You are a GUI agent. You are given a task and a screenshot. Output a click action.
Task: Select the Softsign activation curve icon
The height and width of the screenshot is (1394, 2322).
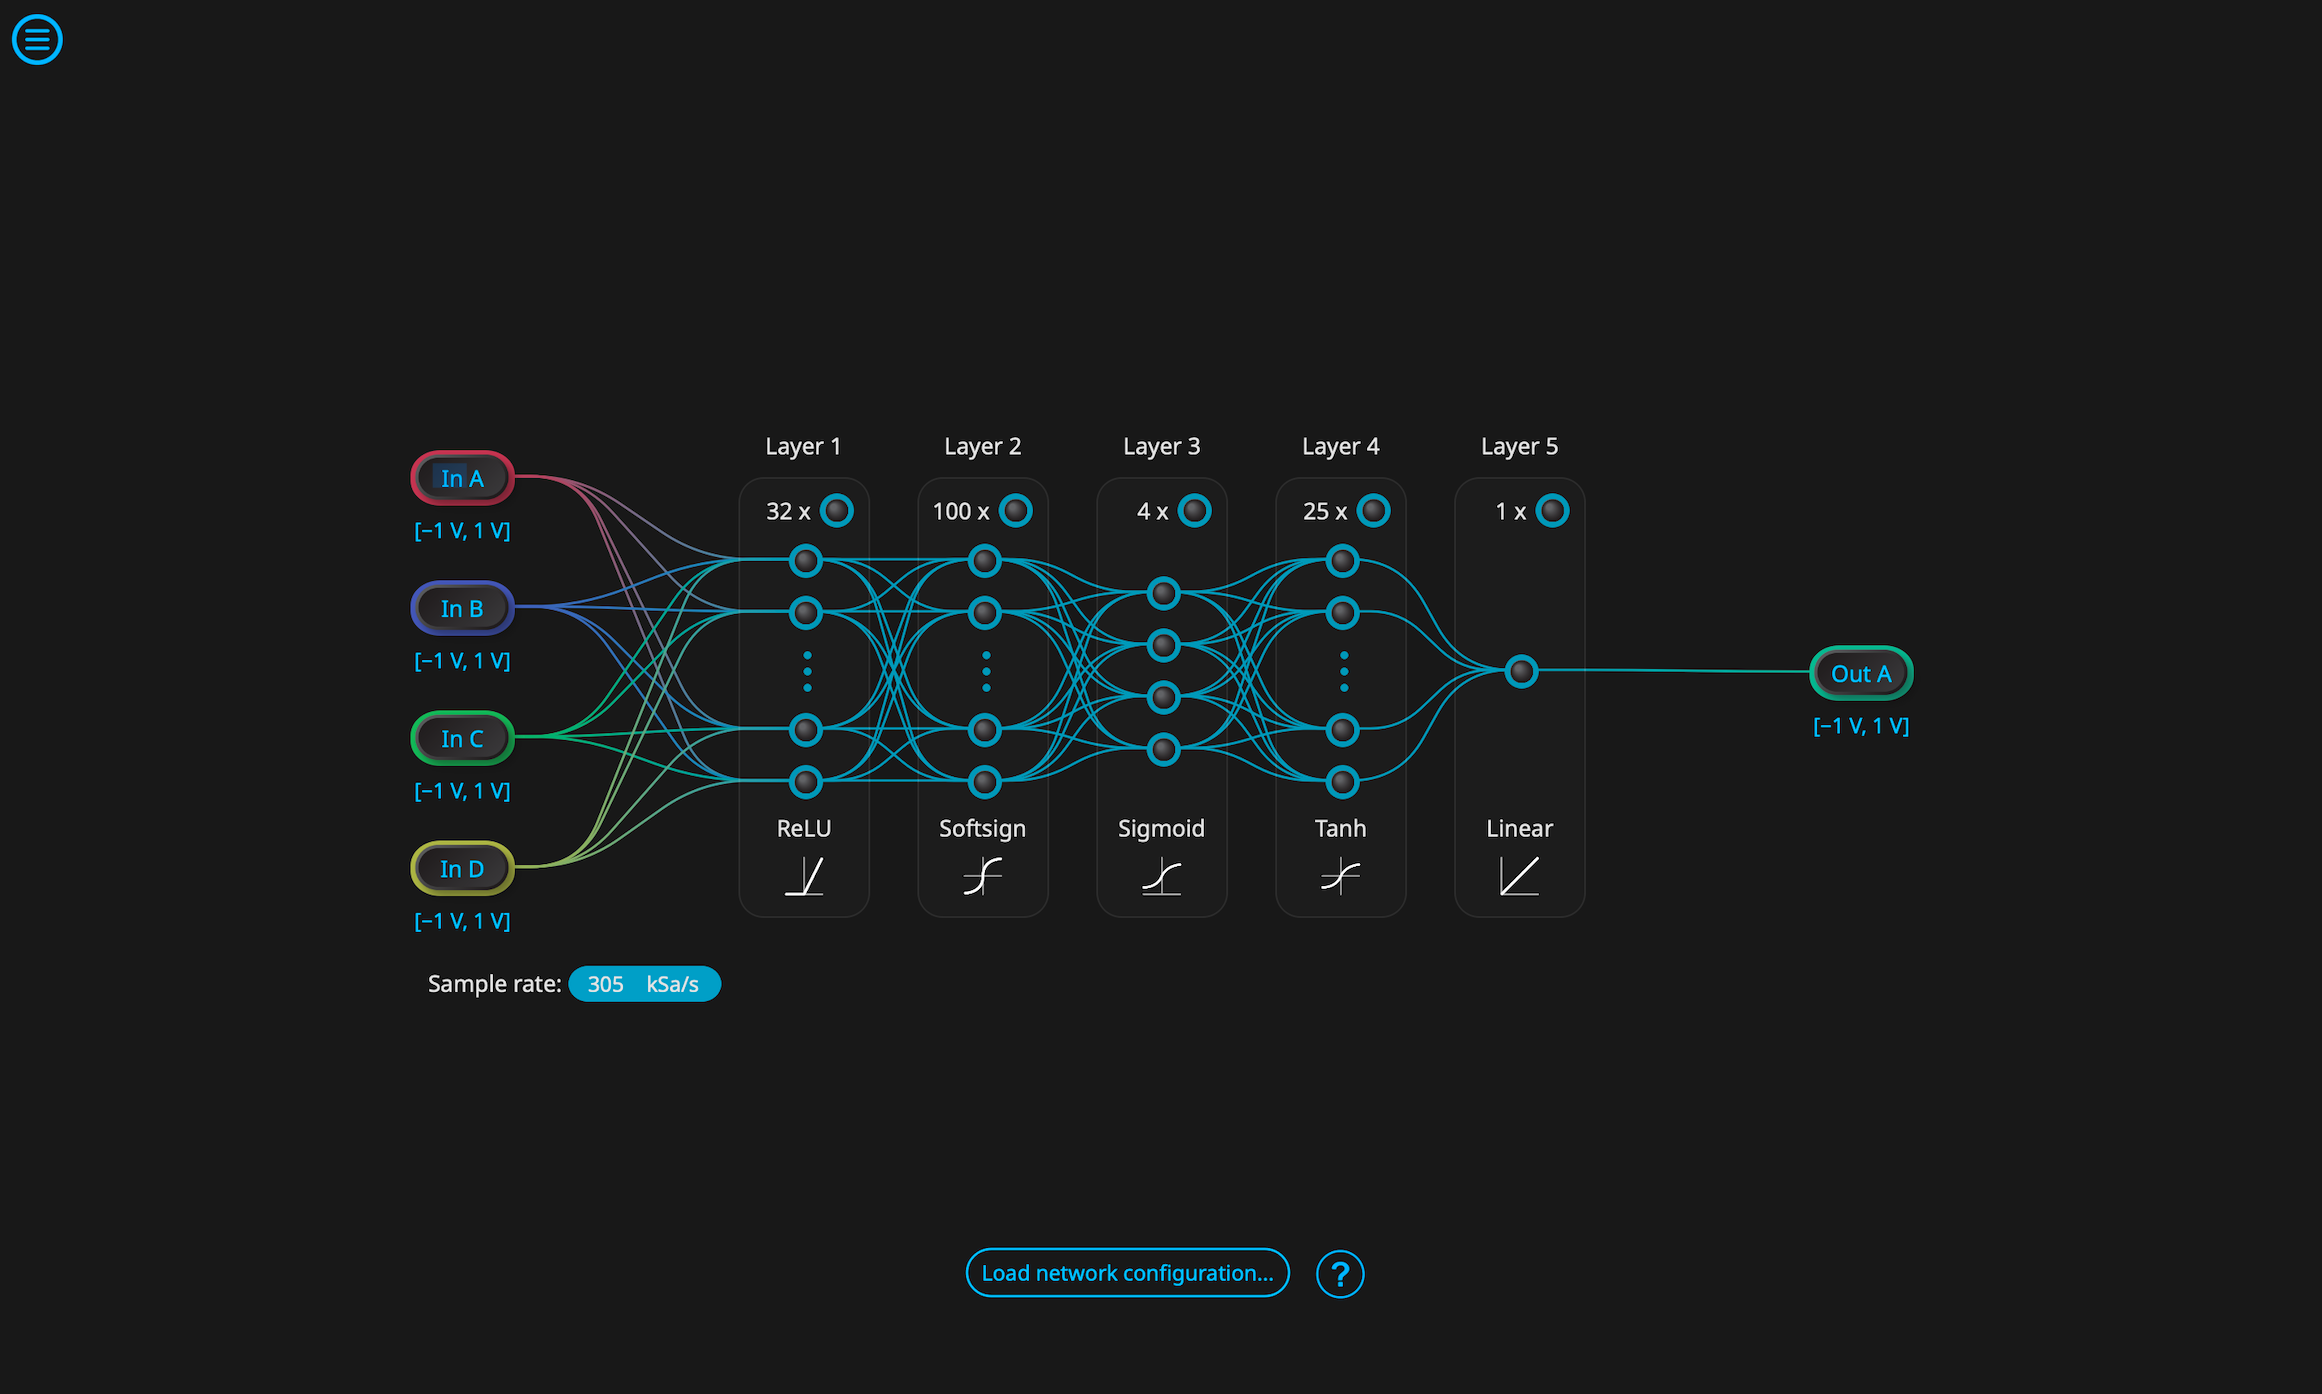tap(983, 876)
